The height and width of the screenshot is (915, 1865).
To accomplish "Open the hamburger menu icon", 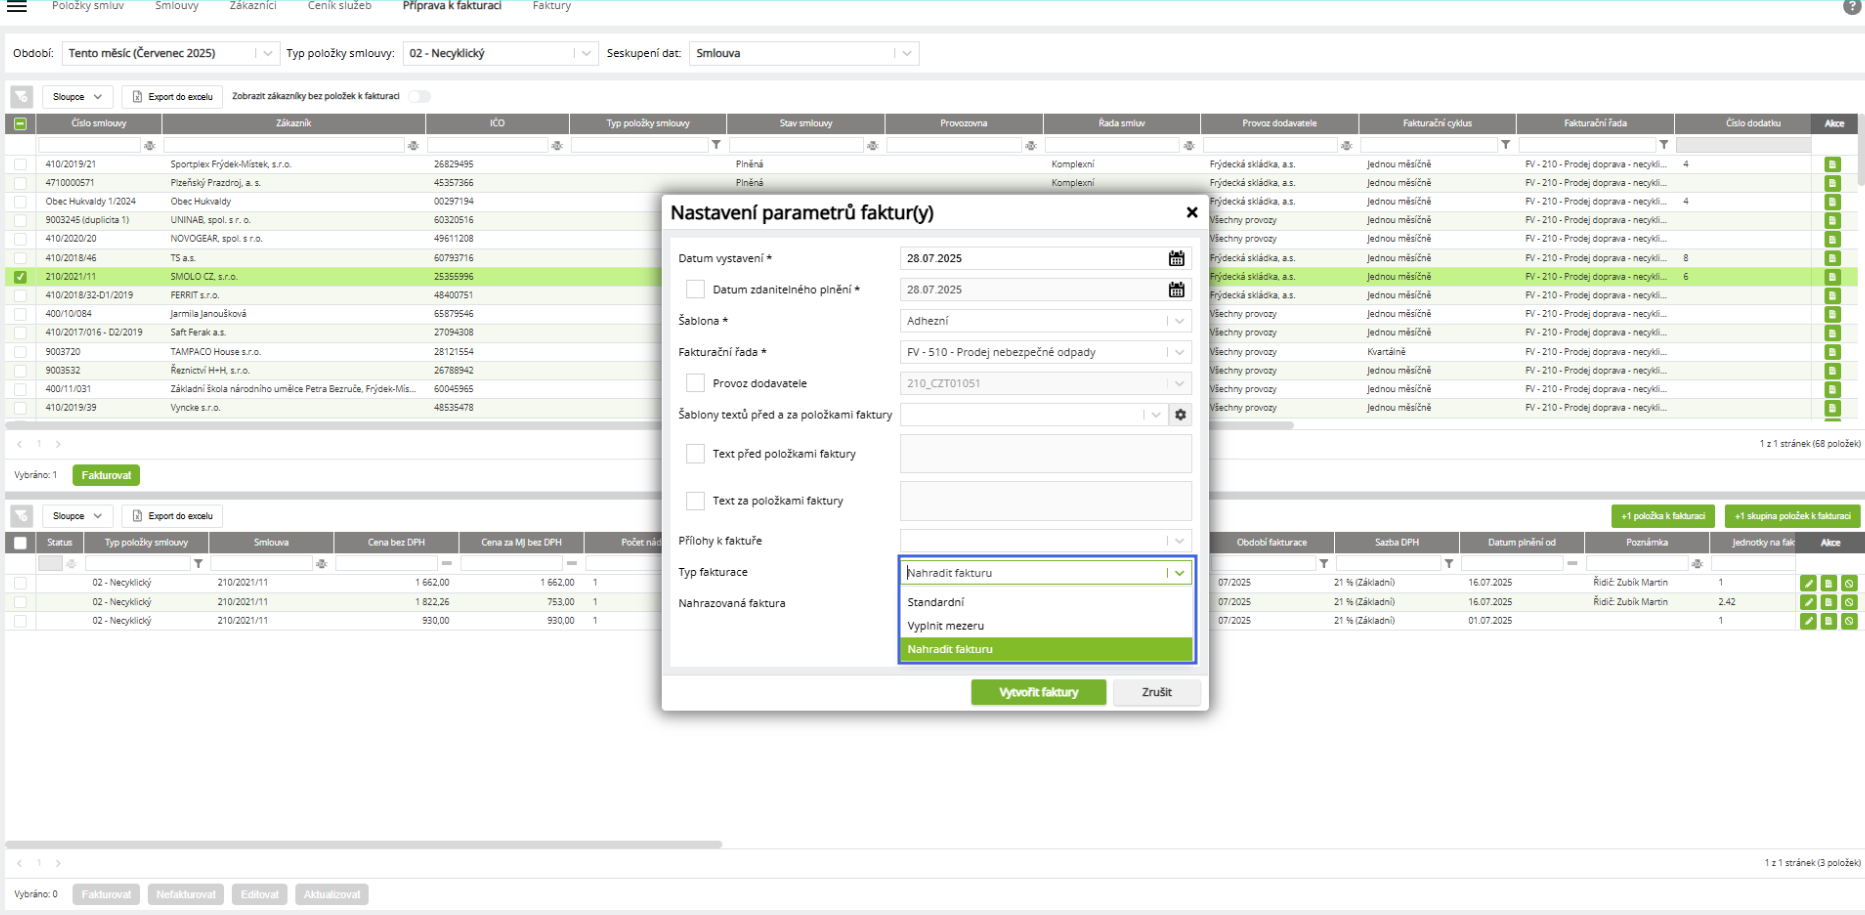I will coord(17,7).
